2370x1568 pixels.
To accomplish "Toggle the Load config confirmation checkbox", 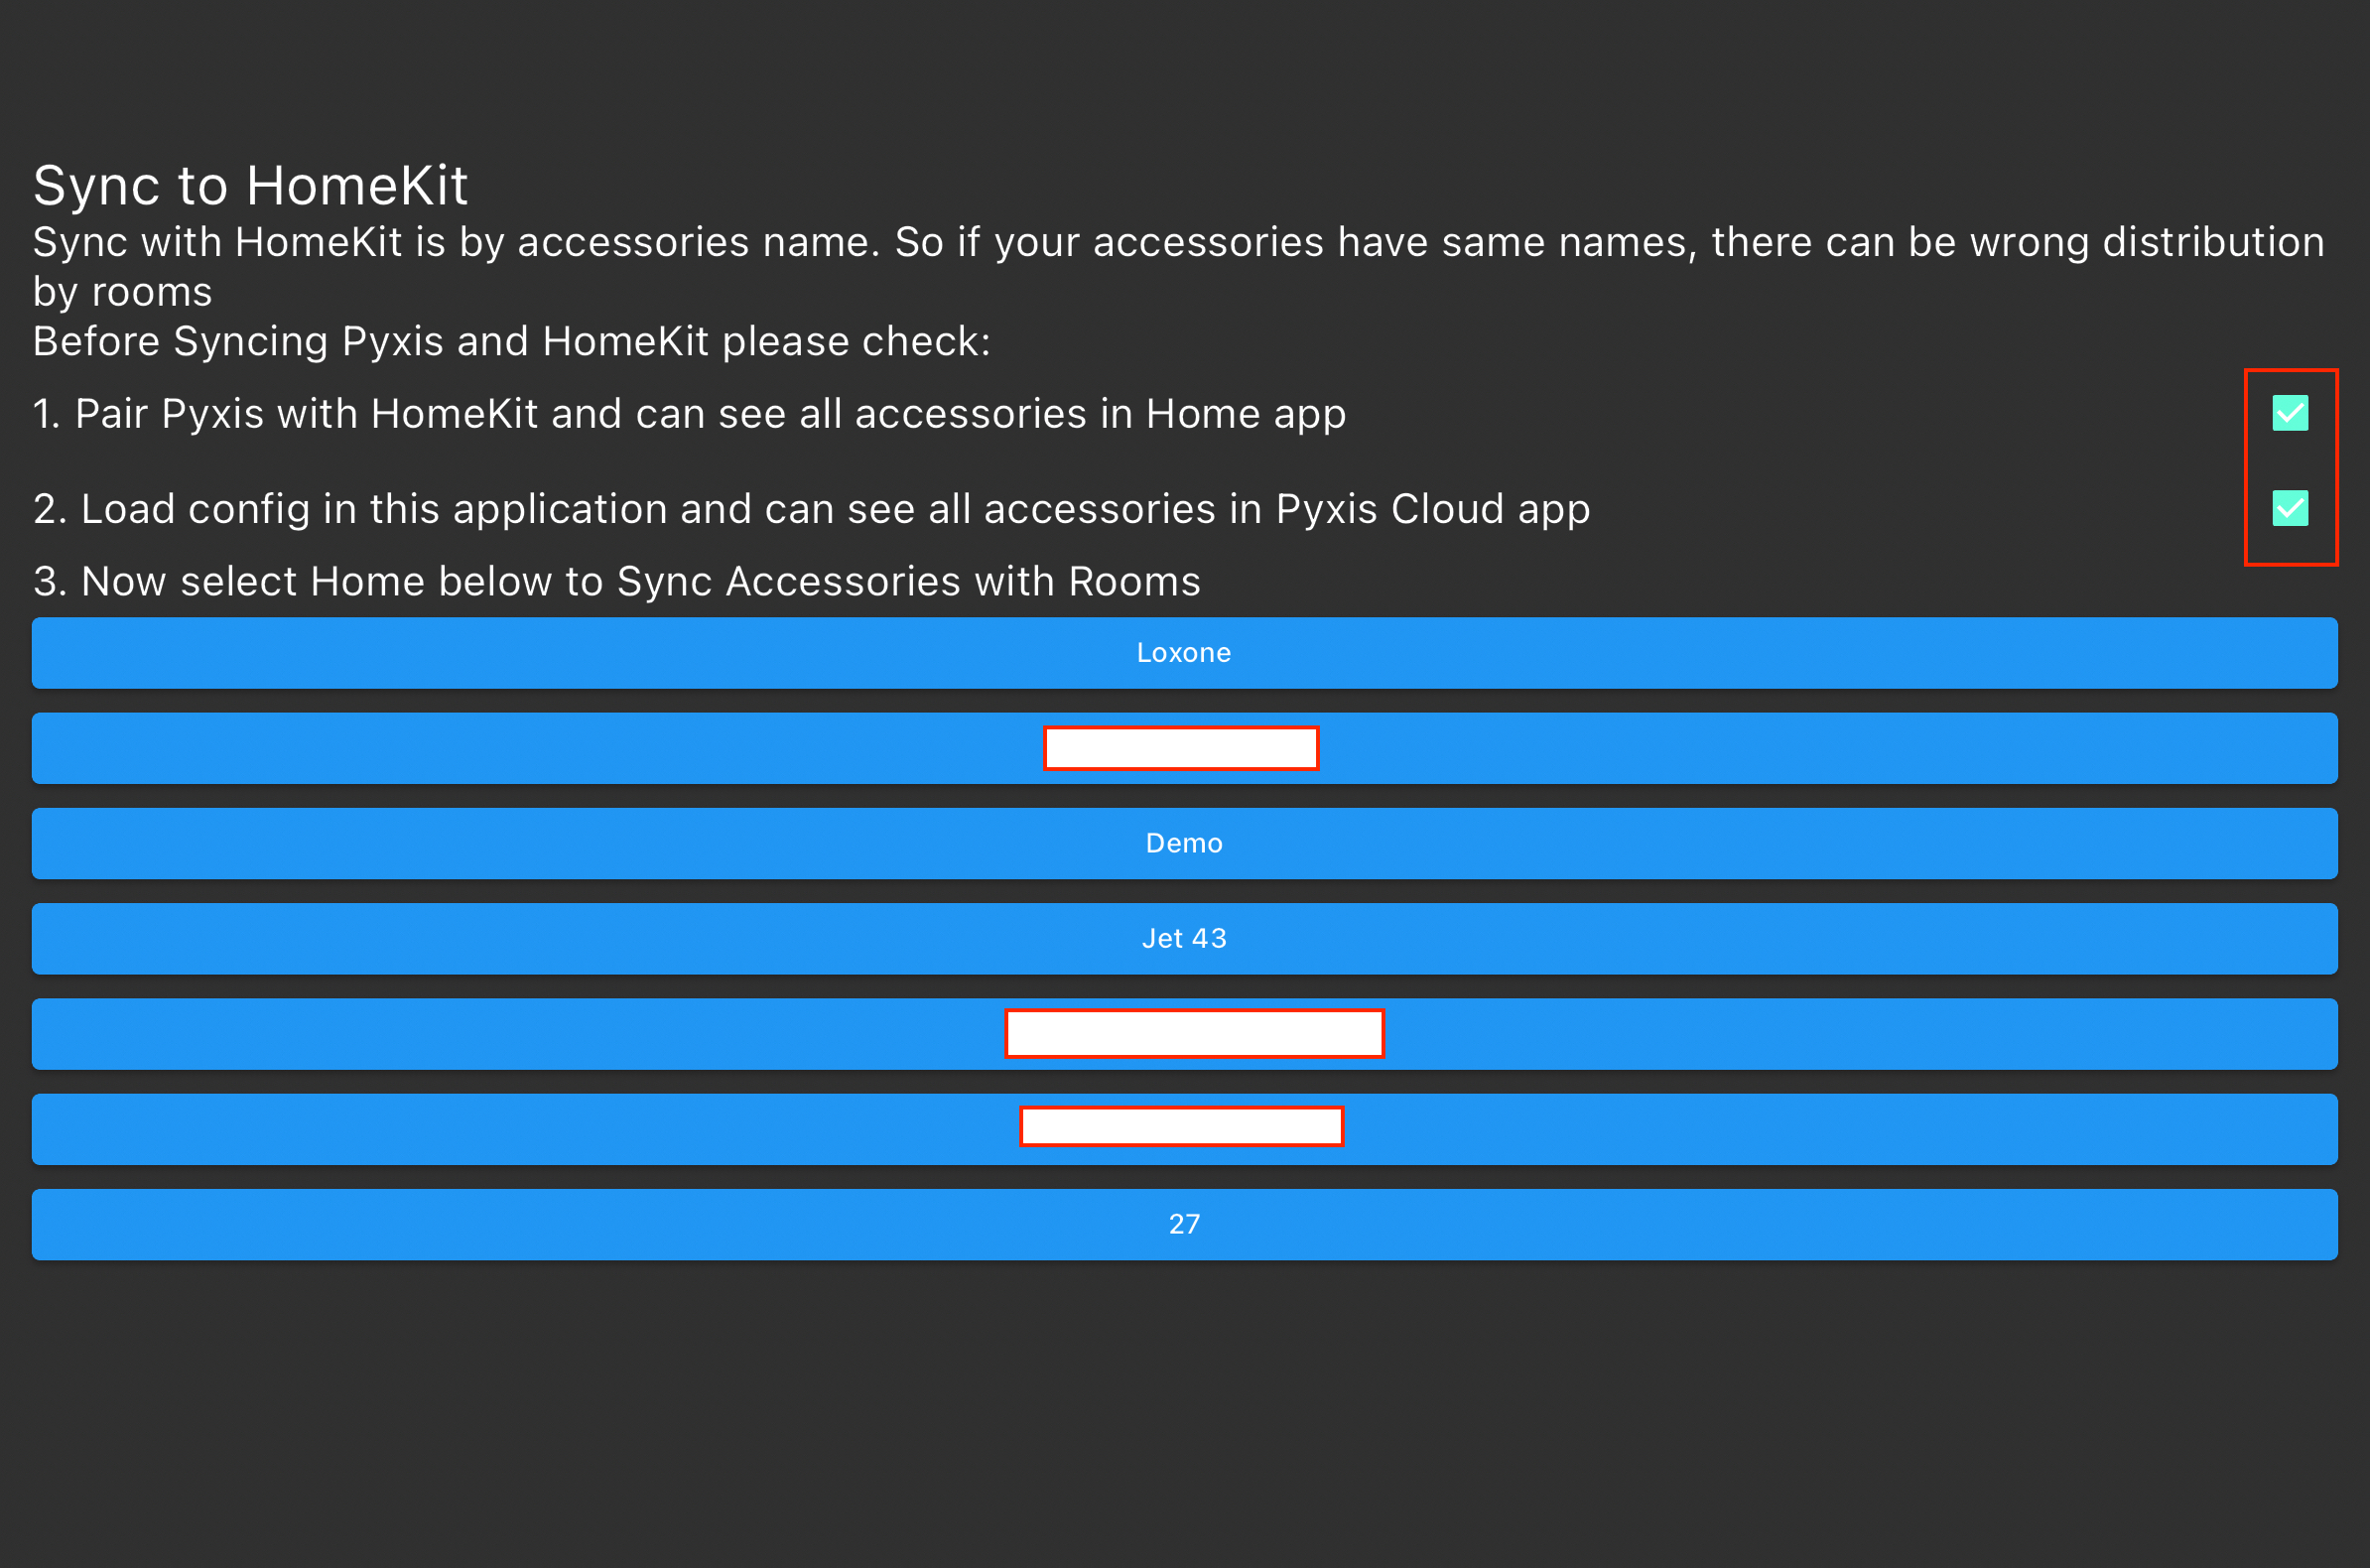I will 2290,508.
